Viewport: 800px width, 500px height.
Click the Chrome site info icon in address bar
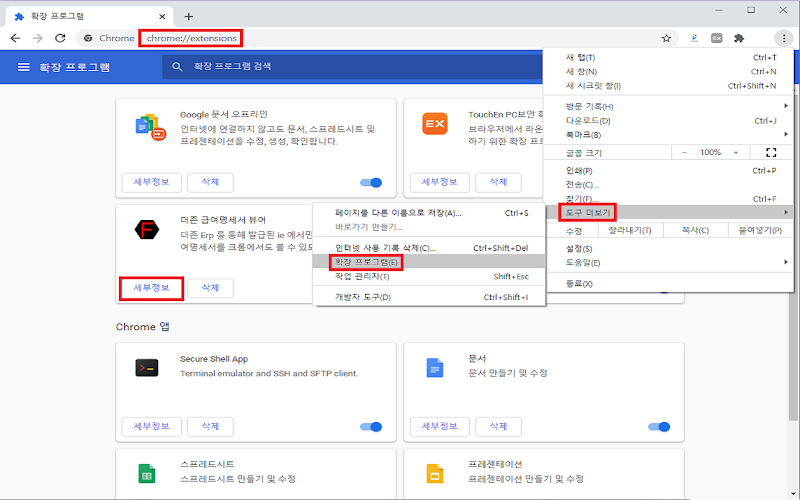[x=88, y=38]
